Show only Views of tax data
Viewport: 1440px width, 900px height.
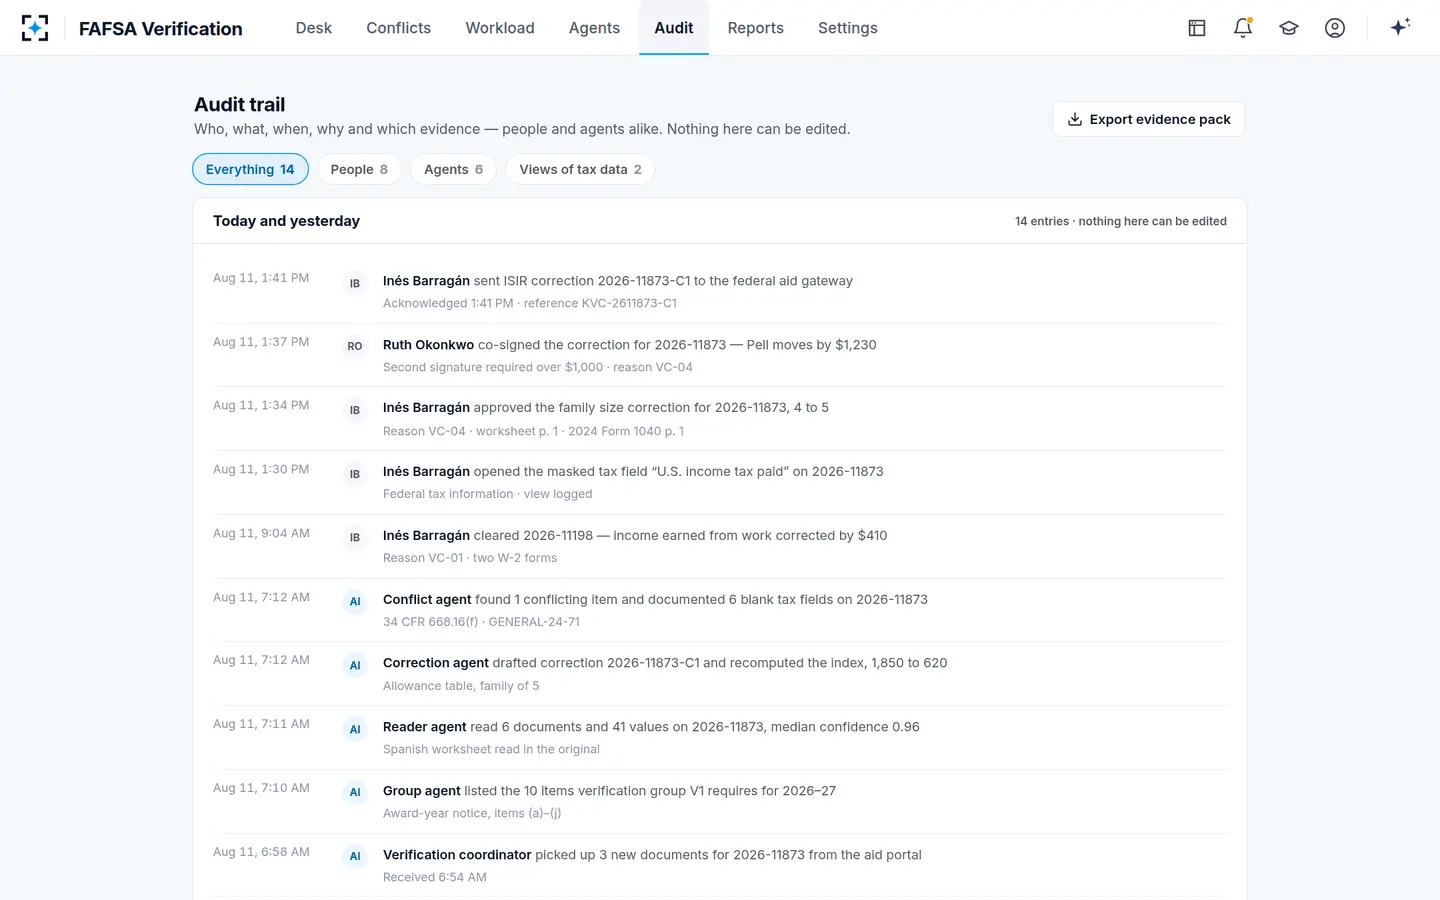tap(580, 169)
